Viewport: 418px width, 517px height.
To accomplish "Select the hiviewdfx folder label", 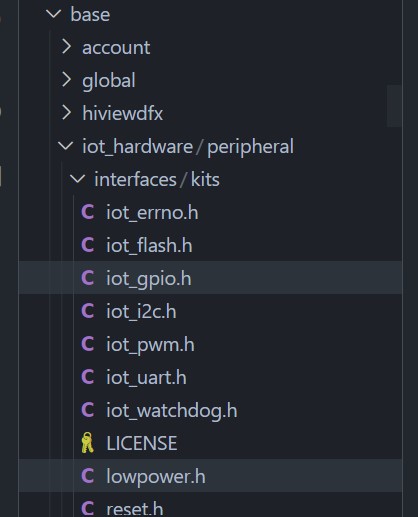I will coord(123,113).
